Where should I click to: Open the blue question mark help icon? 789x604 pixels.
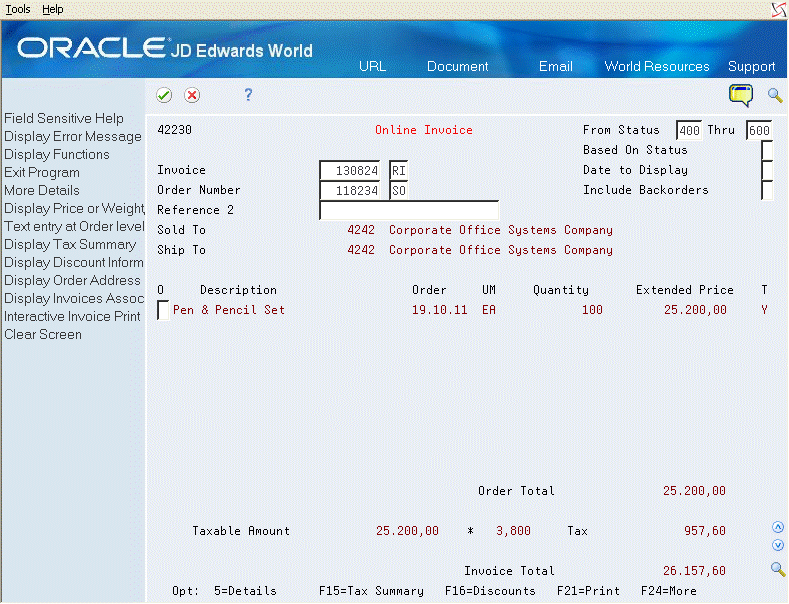click(x=248, y=94)
